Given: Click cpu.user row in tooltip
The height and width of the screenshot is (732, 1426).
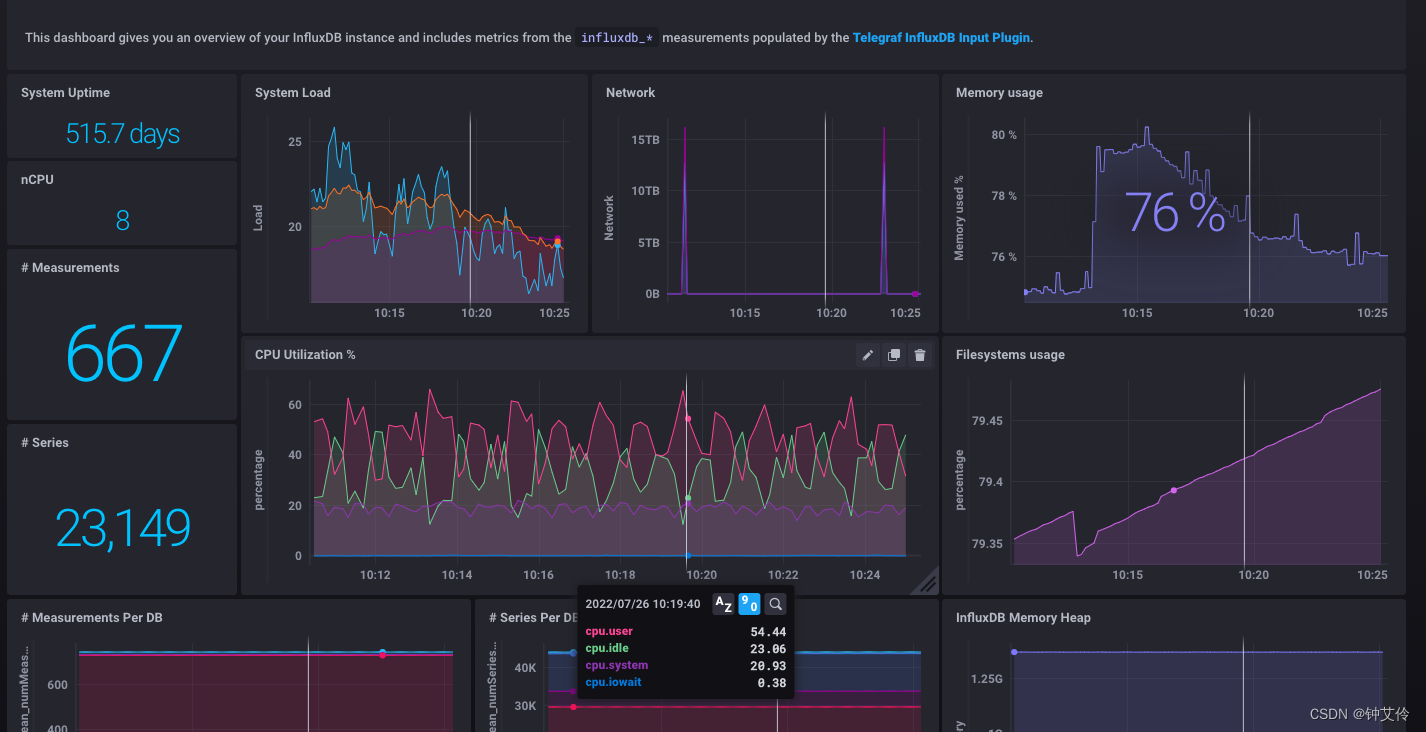Looking at the screenshot, I should (685, 632).
